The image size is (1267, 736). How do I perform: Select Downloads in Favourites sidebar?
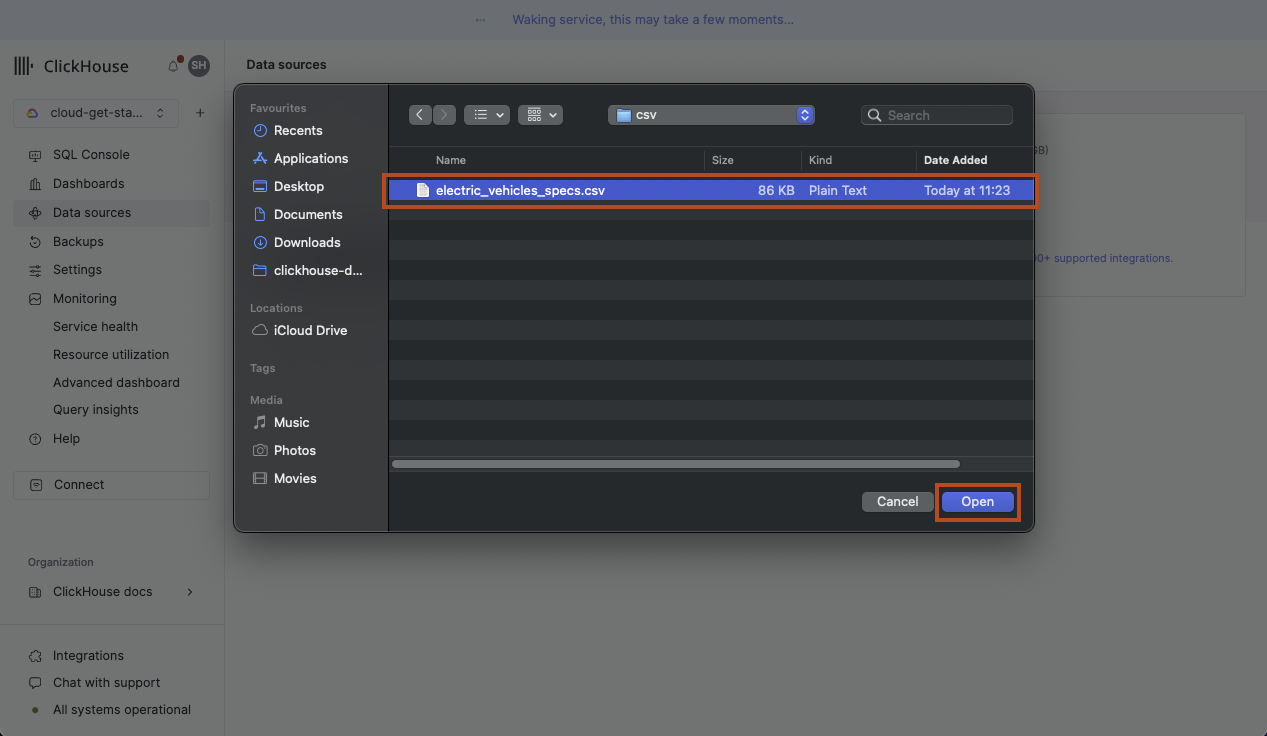307,243
